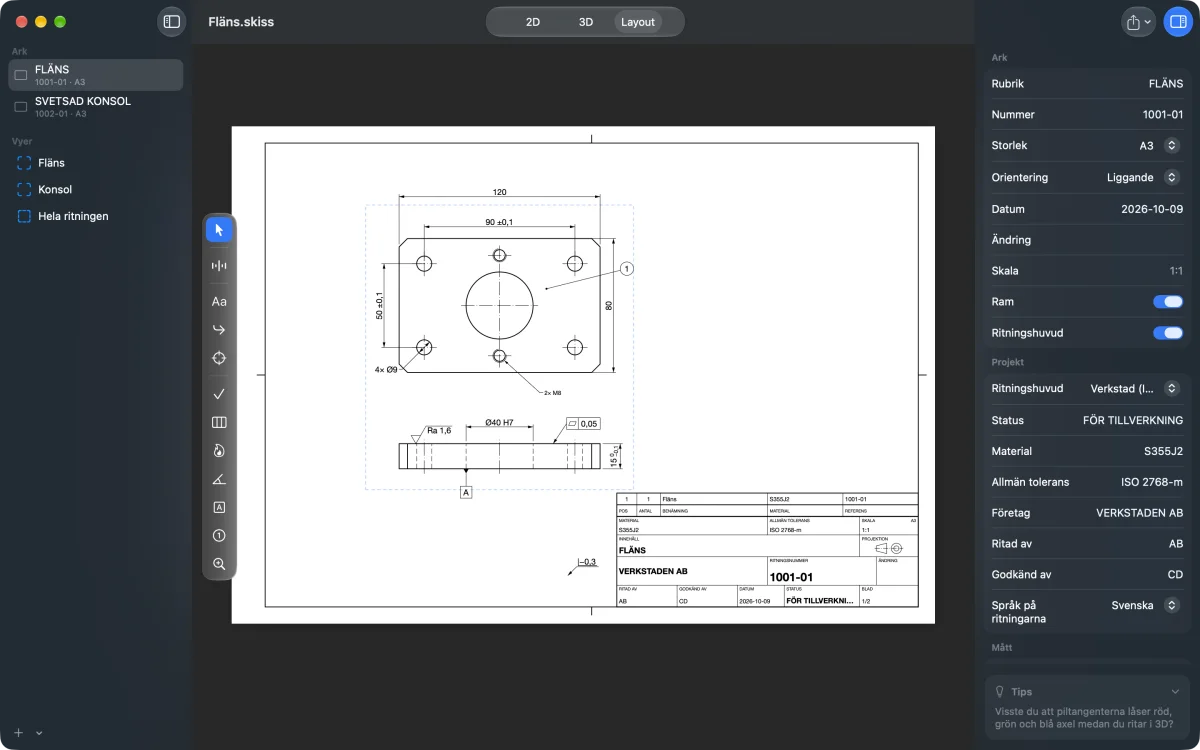Switch to the 3D tab
Viewport: 1200px width, 750px height.
pos(586,22)
